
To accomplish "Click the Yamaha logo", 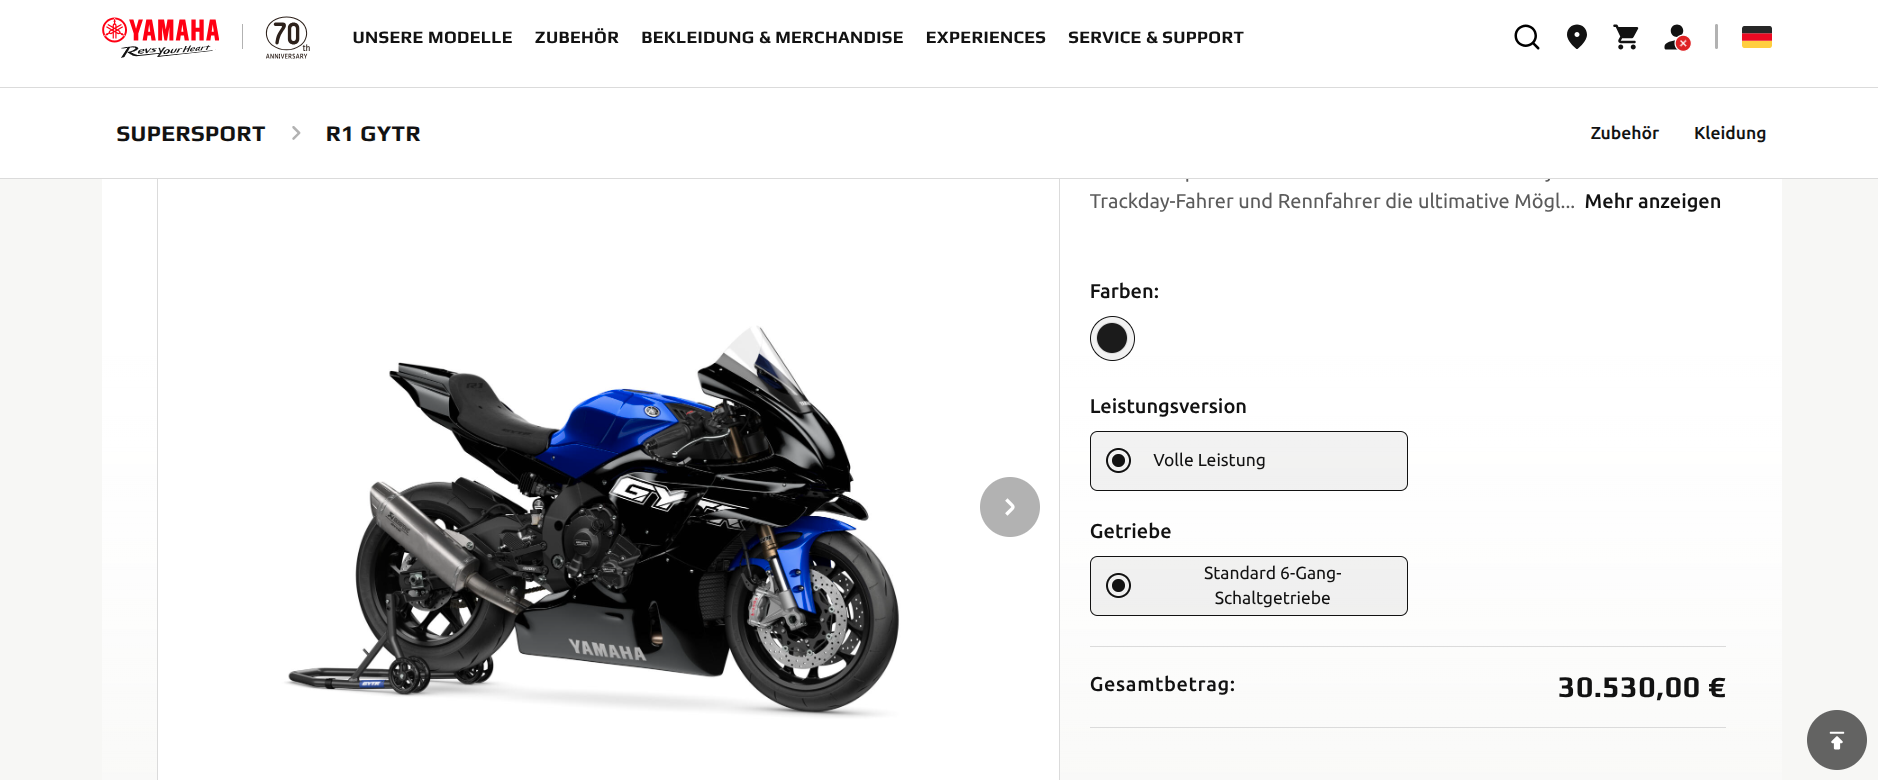I will tap(161, 38).
